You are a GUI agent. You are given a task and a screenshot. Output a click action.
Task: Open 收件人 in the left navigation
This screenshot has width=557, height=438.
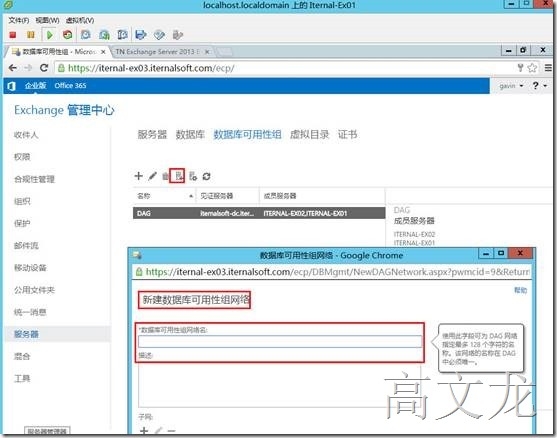tap(26, 135)
